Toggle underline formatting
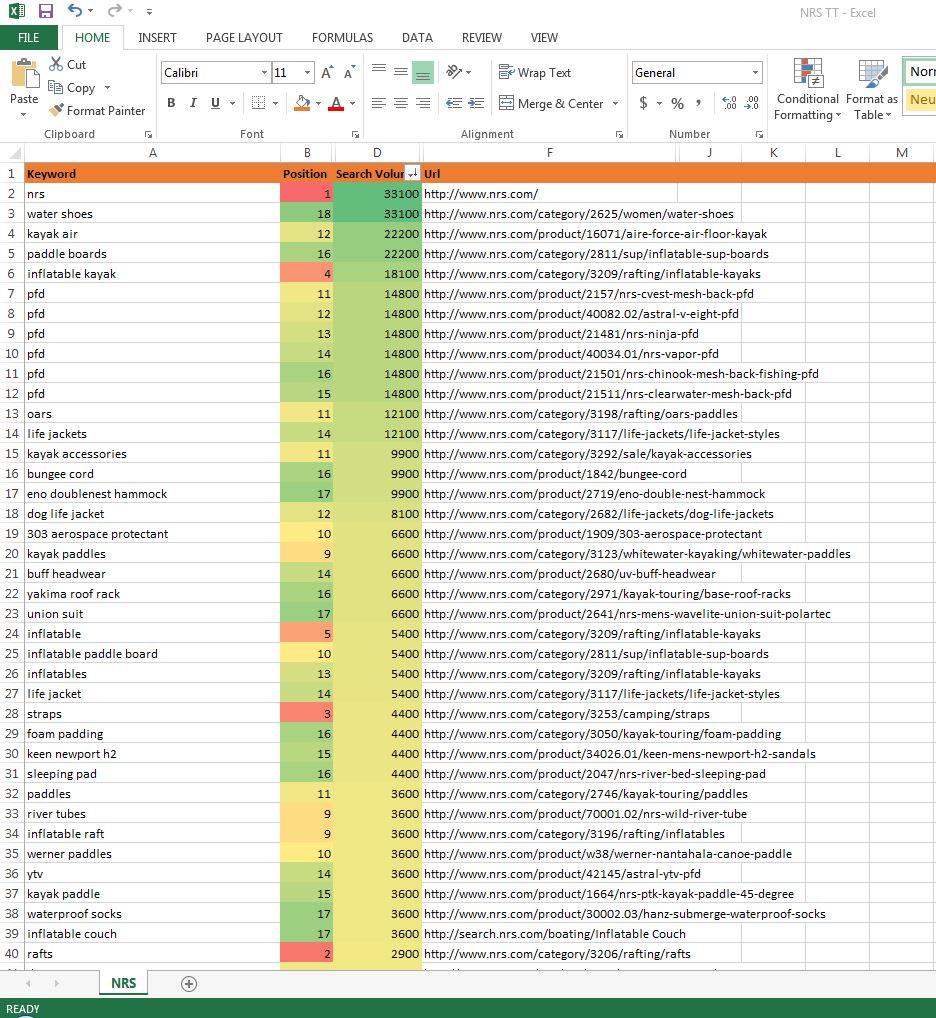The height and width of the screenshot is (1018, 936). (212, 103)
